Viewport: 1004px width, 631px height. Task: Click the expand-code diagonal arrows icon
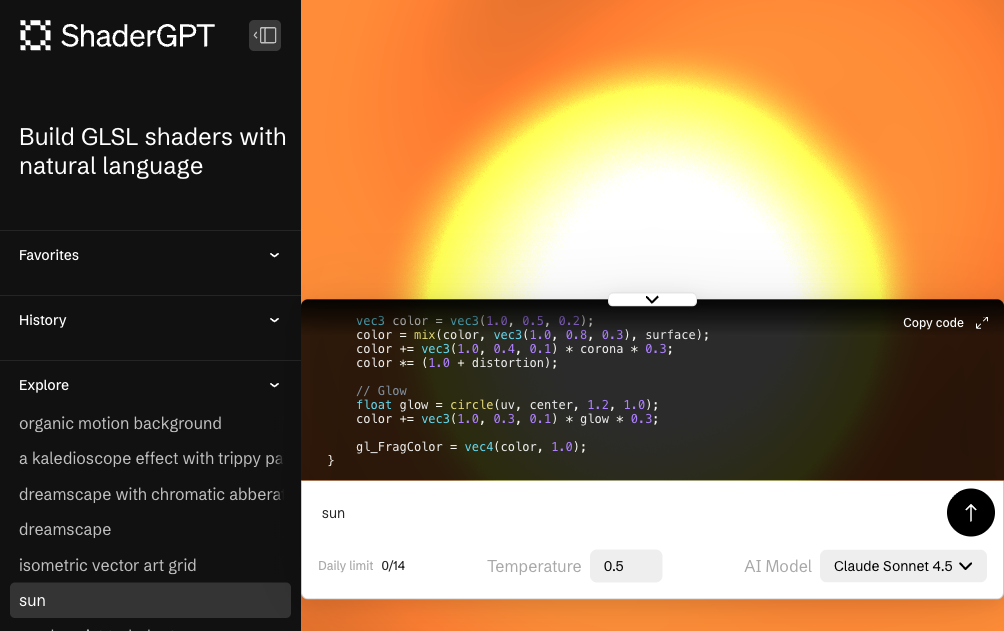(981, 322)
